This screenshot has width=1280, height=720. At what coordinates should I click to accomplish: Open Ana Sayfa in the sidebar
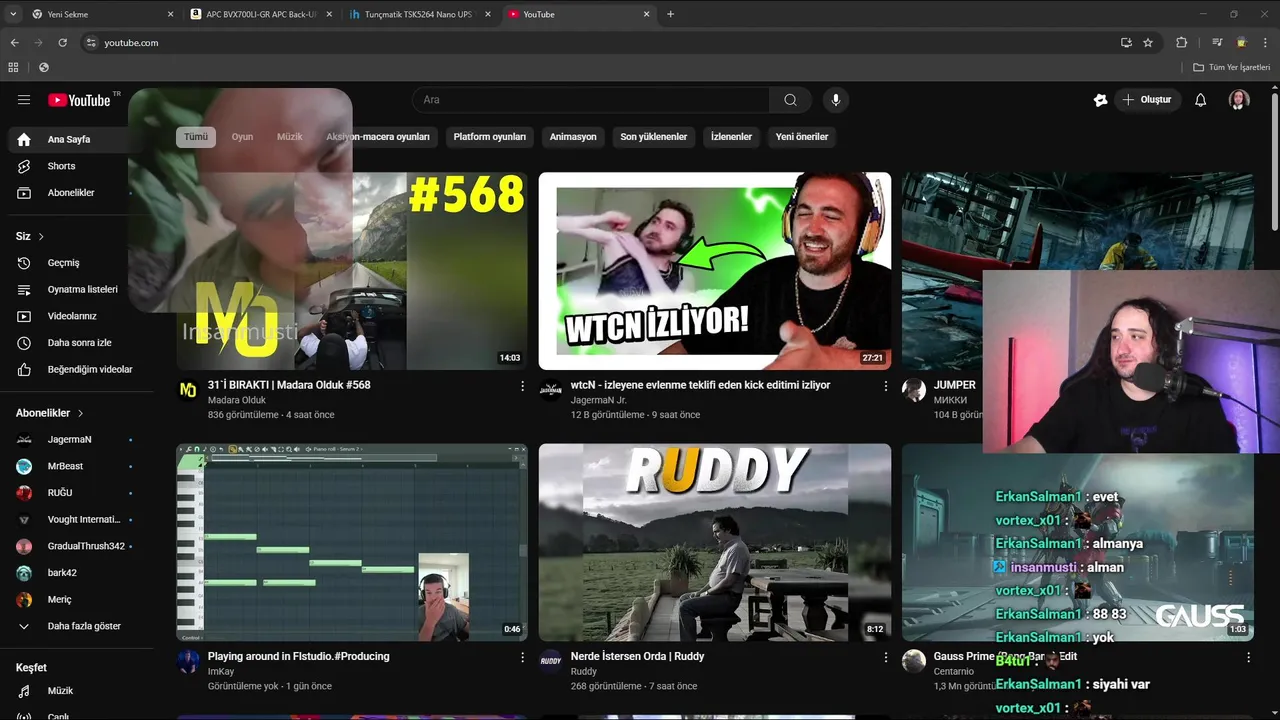point(68,140)
